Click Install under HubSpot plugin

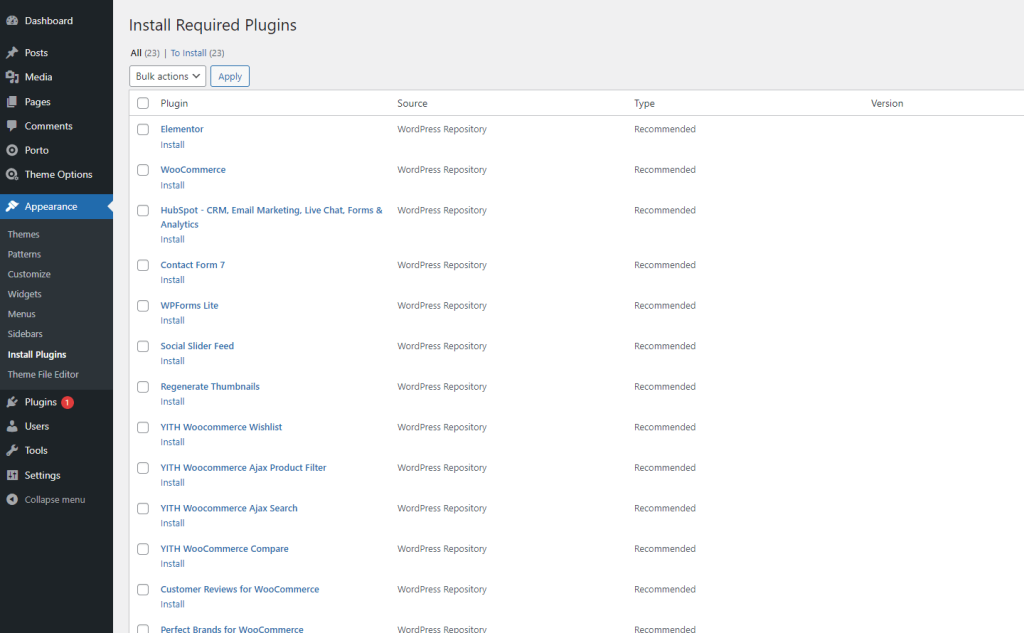click(172, 240)
